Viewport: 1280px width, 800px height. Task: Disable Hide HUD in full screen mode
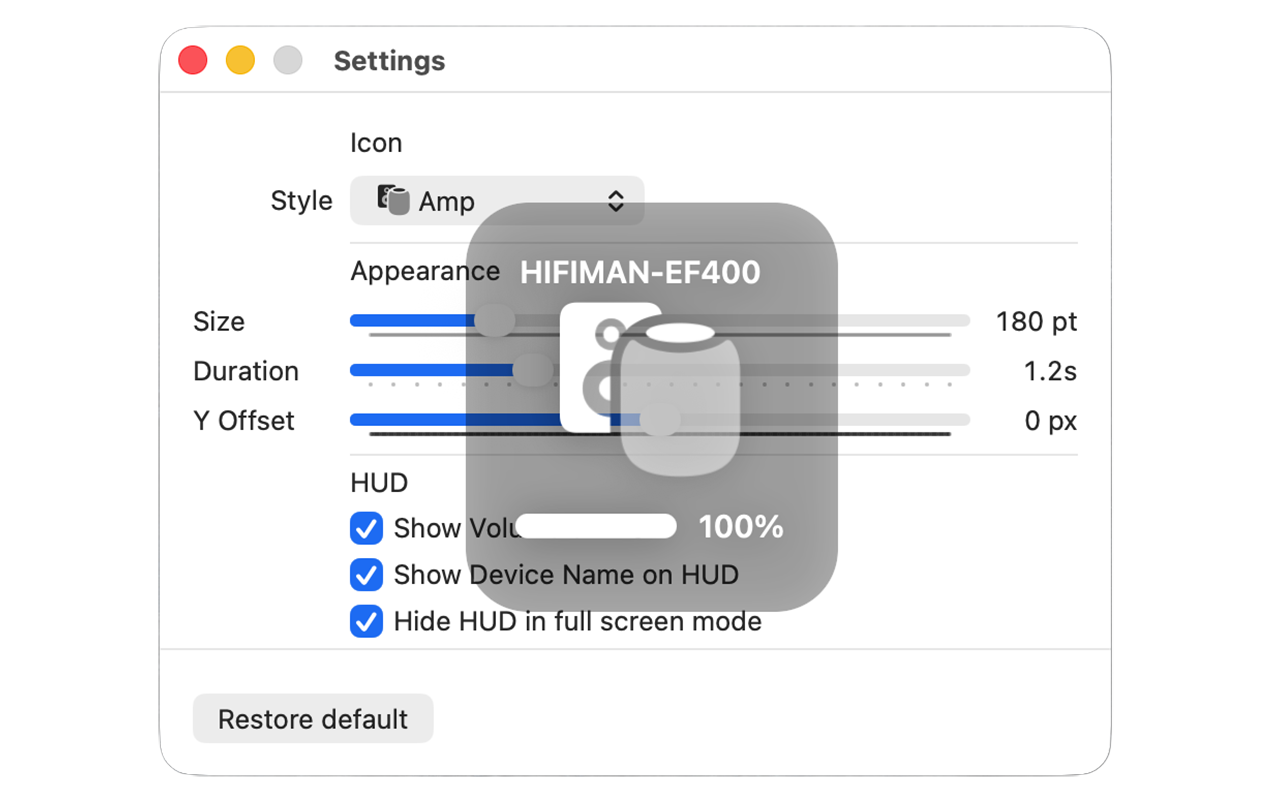[x=366, y=622]
